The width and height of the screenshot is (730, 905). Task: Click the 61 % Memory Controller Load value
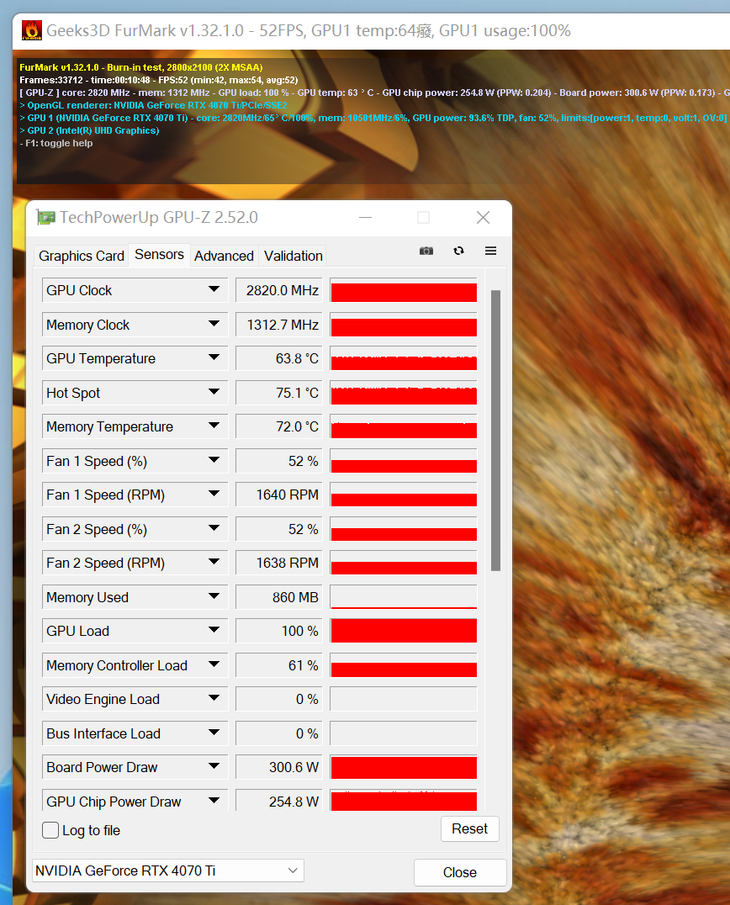click(280, 665)
